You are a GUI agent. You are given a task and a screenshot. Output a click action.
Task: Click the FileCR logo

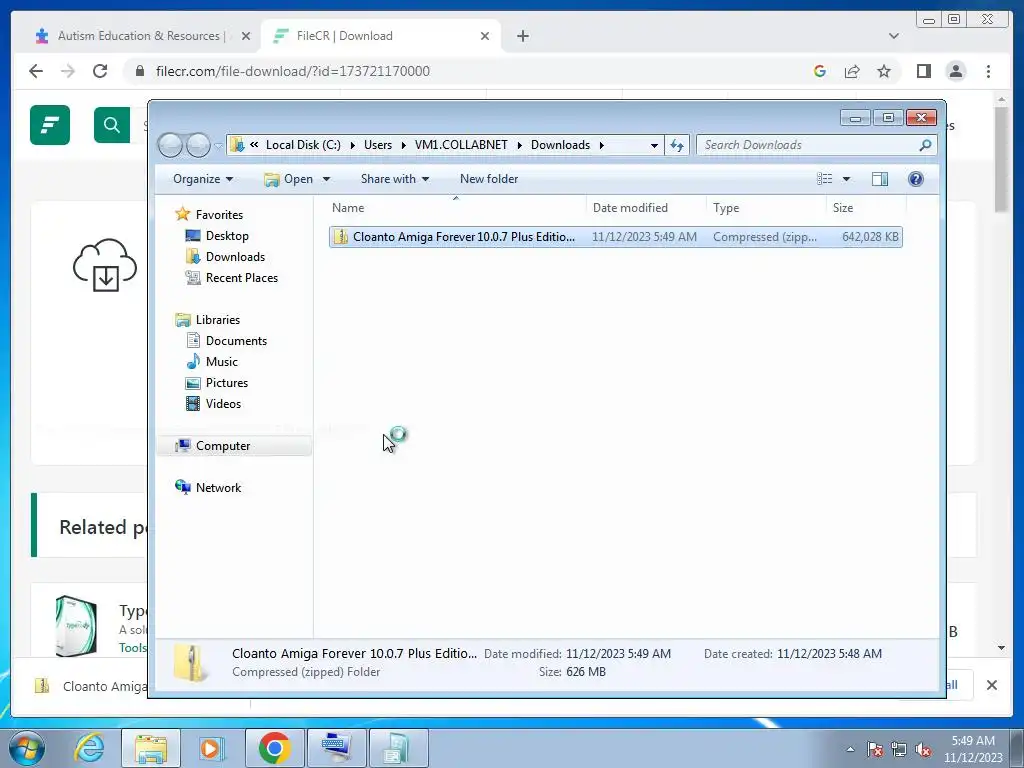pyautogui.click(x=50, y=125)
